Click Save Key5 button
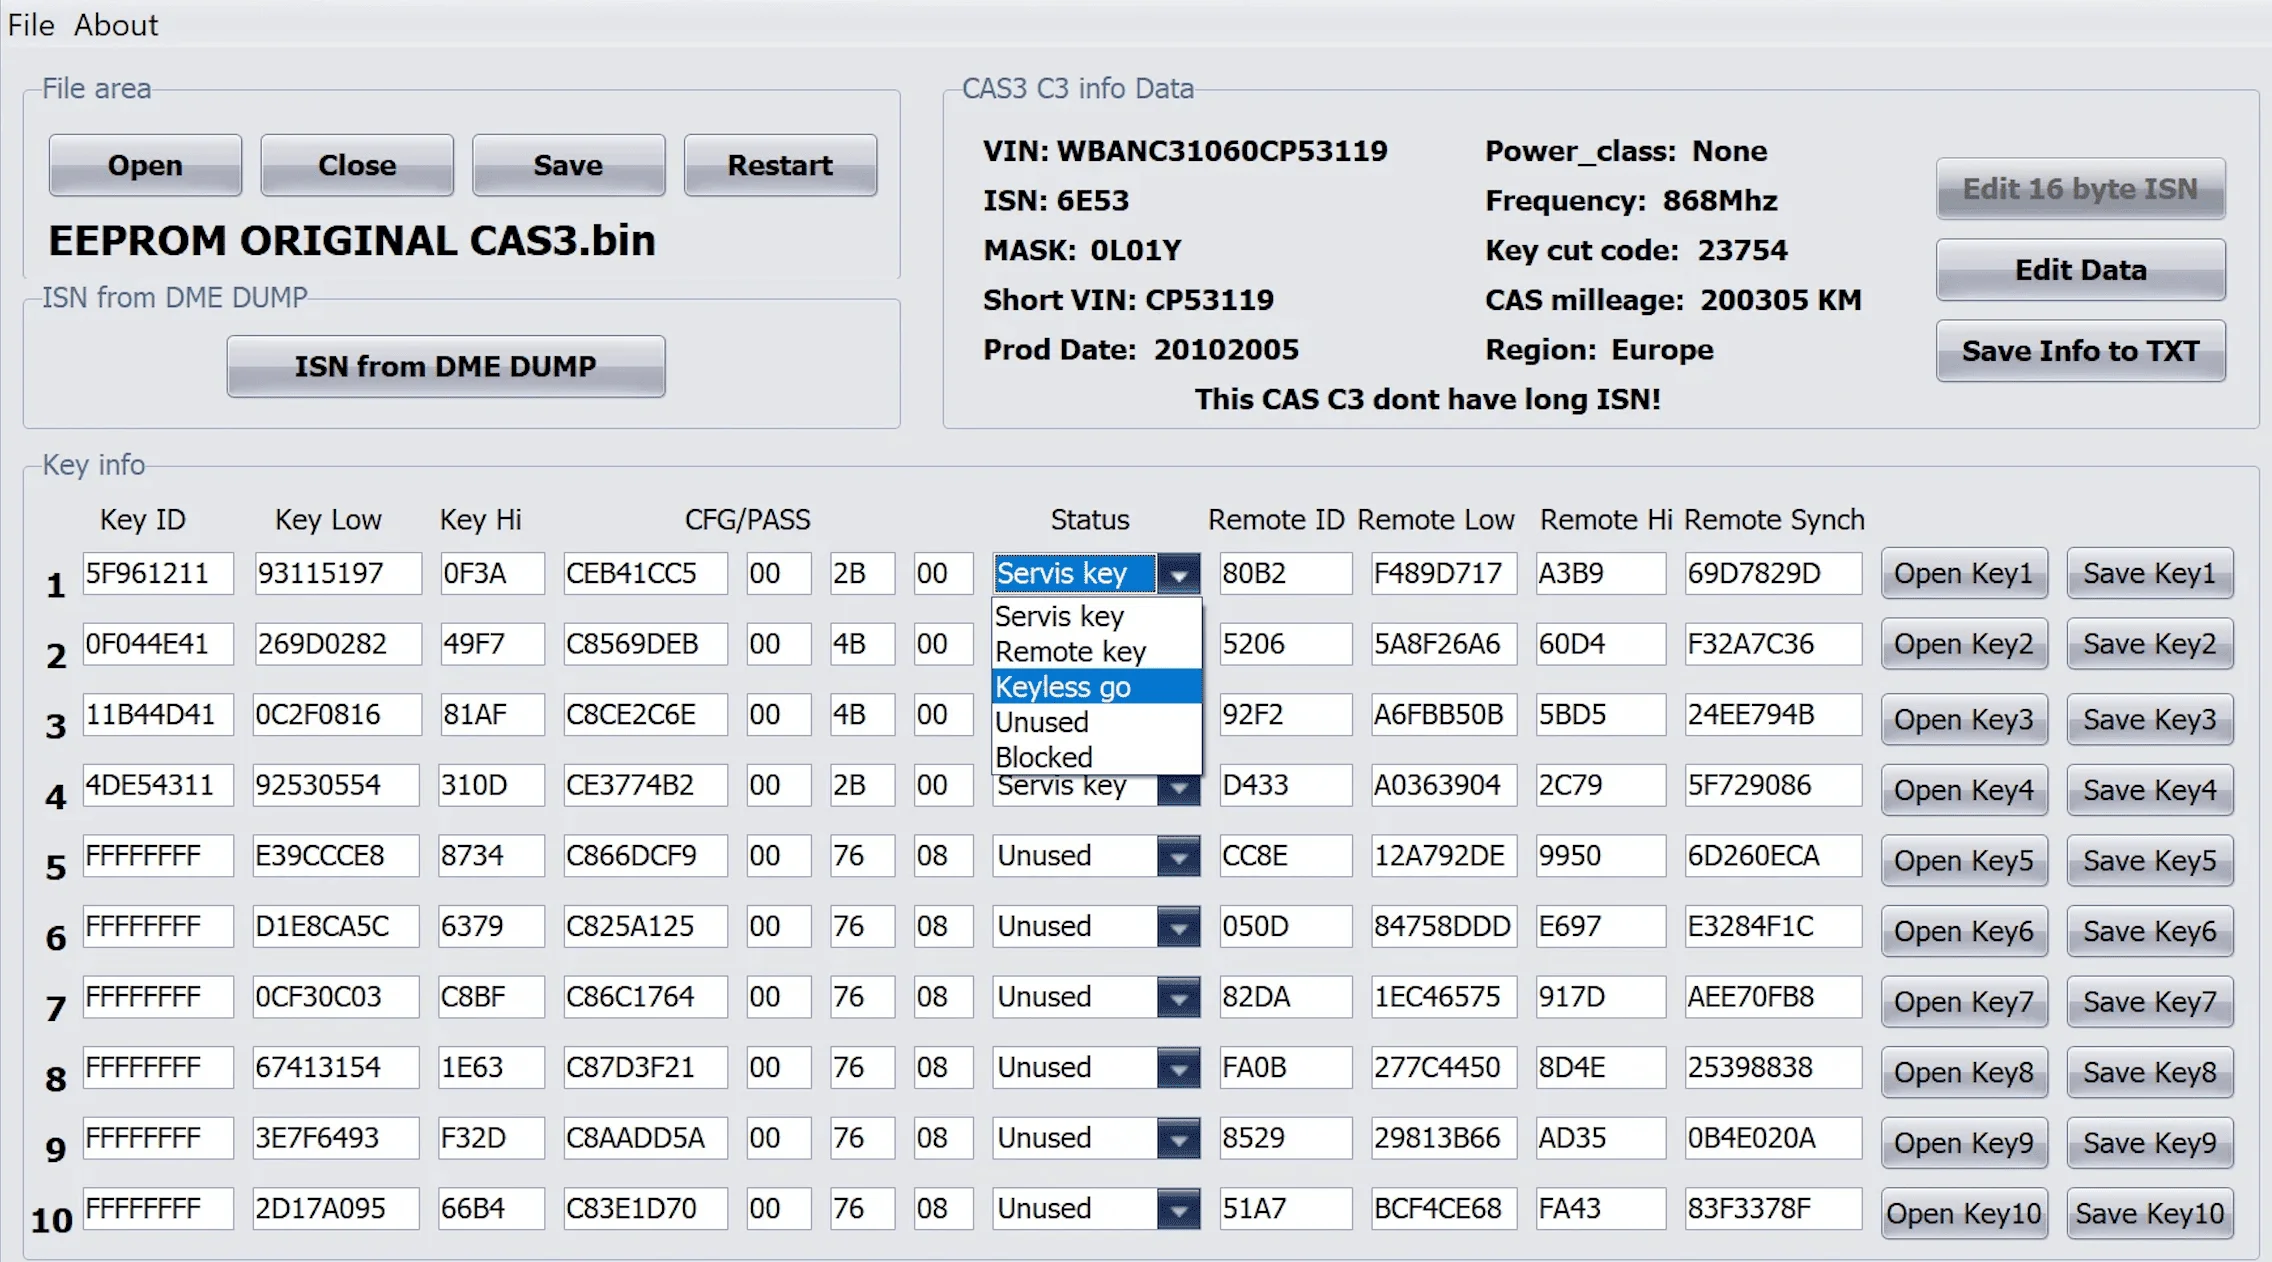 coord(2150,860)
